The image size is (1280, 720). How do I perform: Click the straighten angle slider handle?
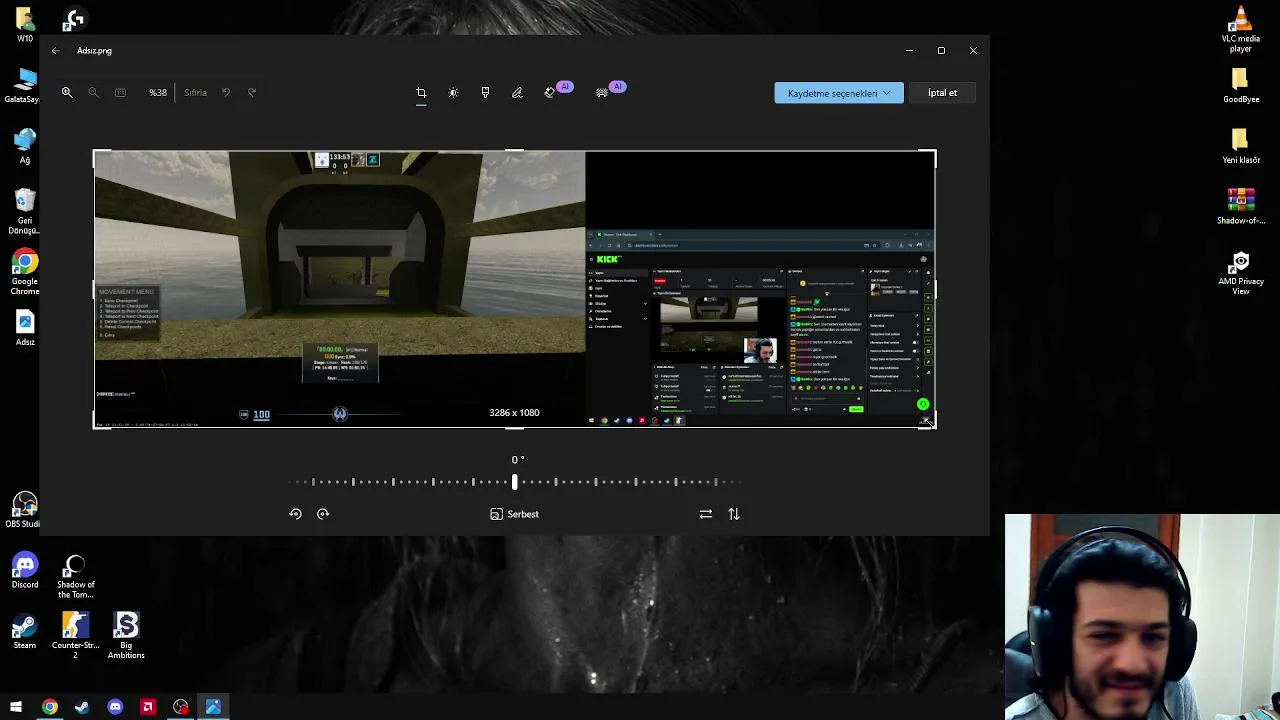(x=515, y=482)
